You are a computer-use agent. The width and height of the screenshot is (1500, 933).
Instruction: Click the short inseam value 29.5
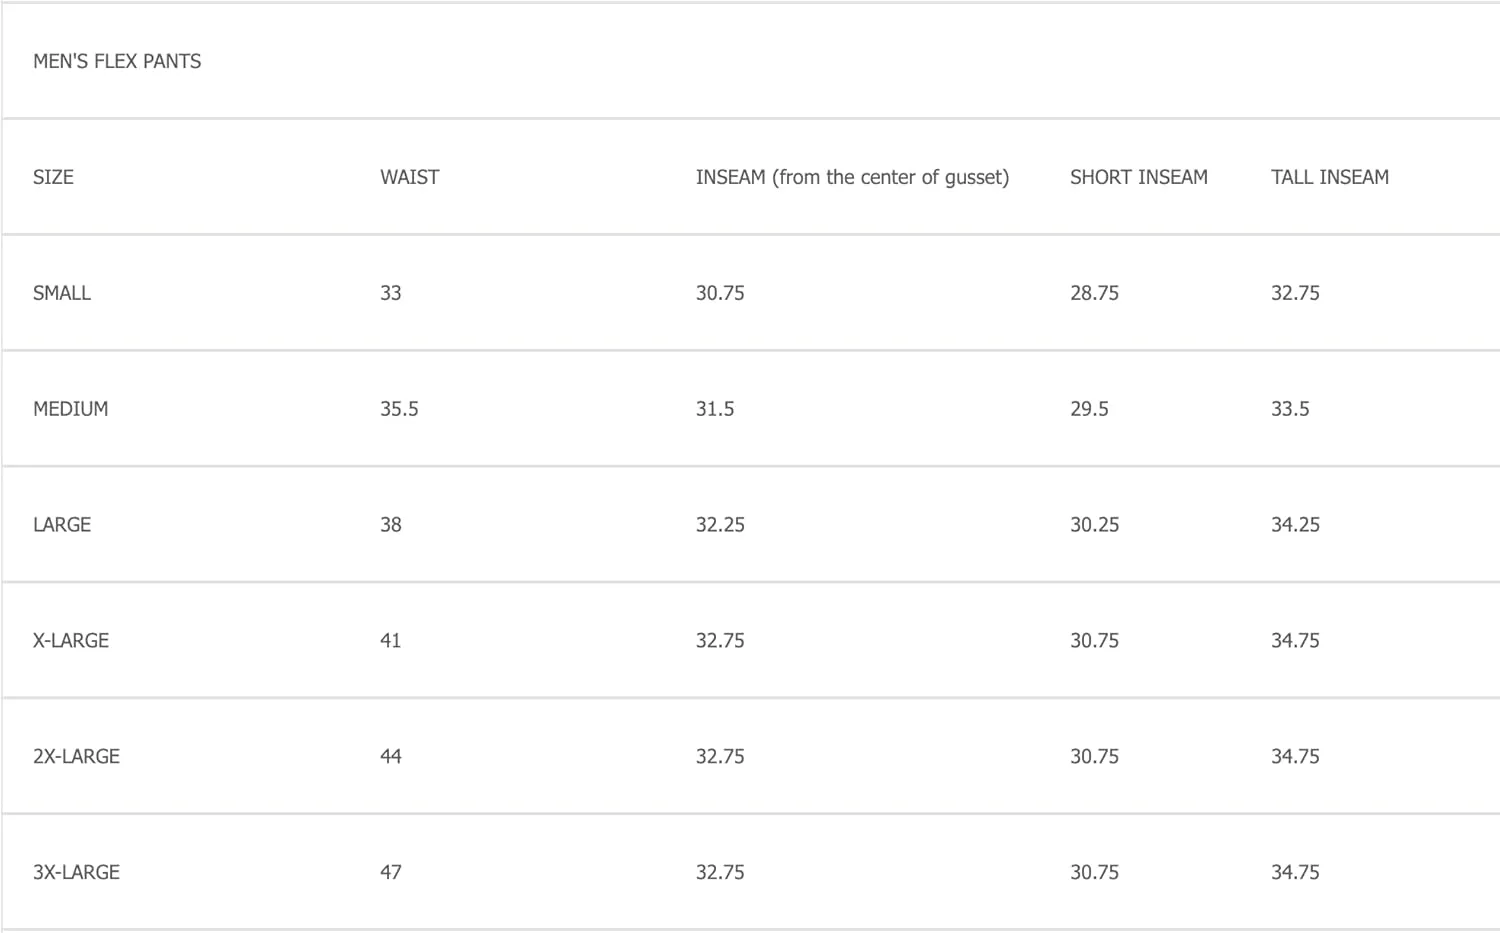tap(1089, 409)
